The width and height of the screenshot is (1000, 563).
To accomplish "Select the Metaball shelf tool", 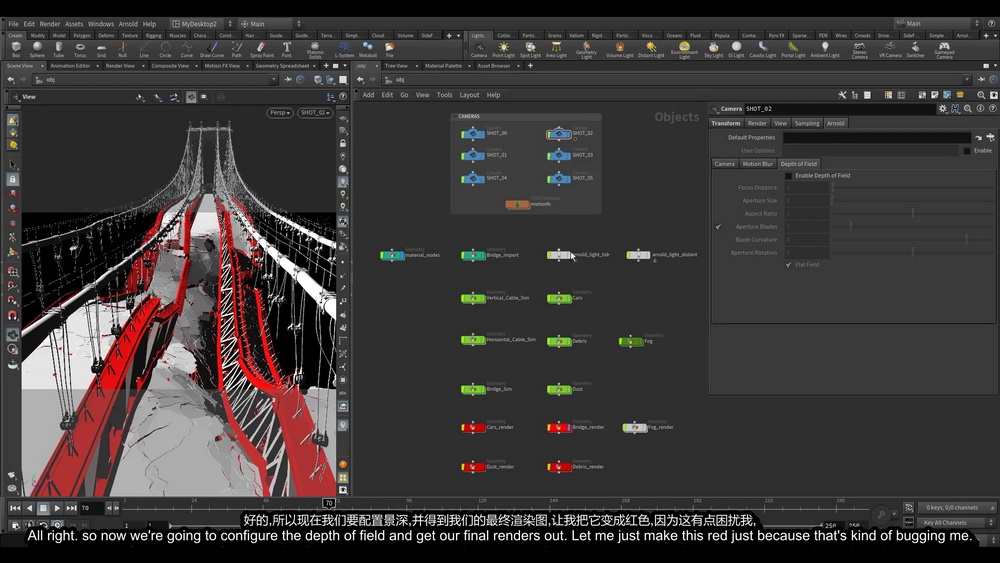I will [x=367, y=50].
